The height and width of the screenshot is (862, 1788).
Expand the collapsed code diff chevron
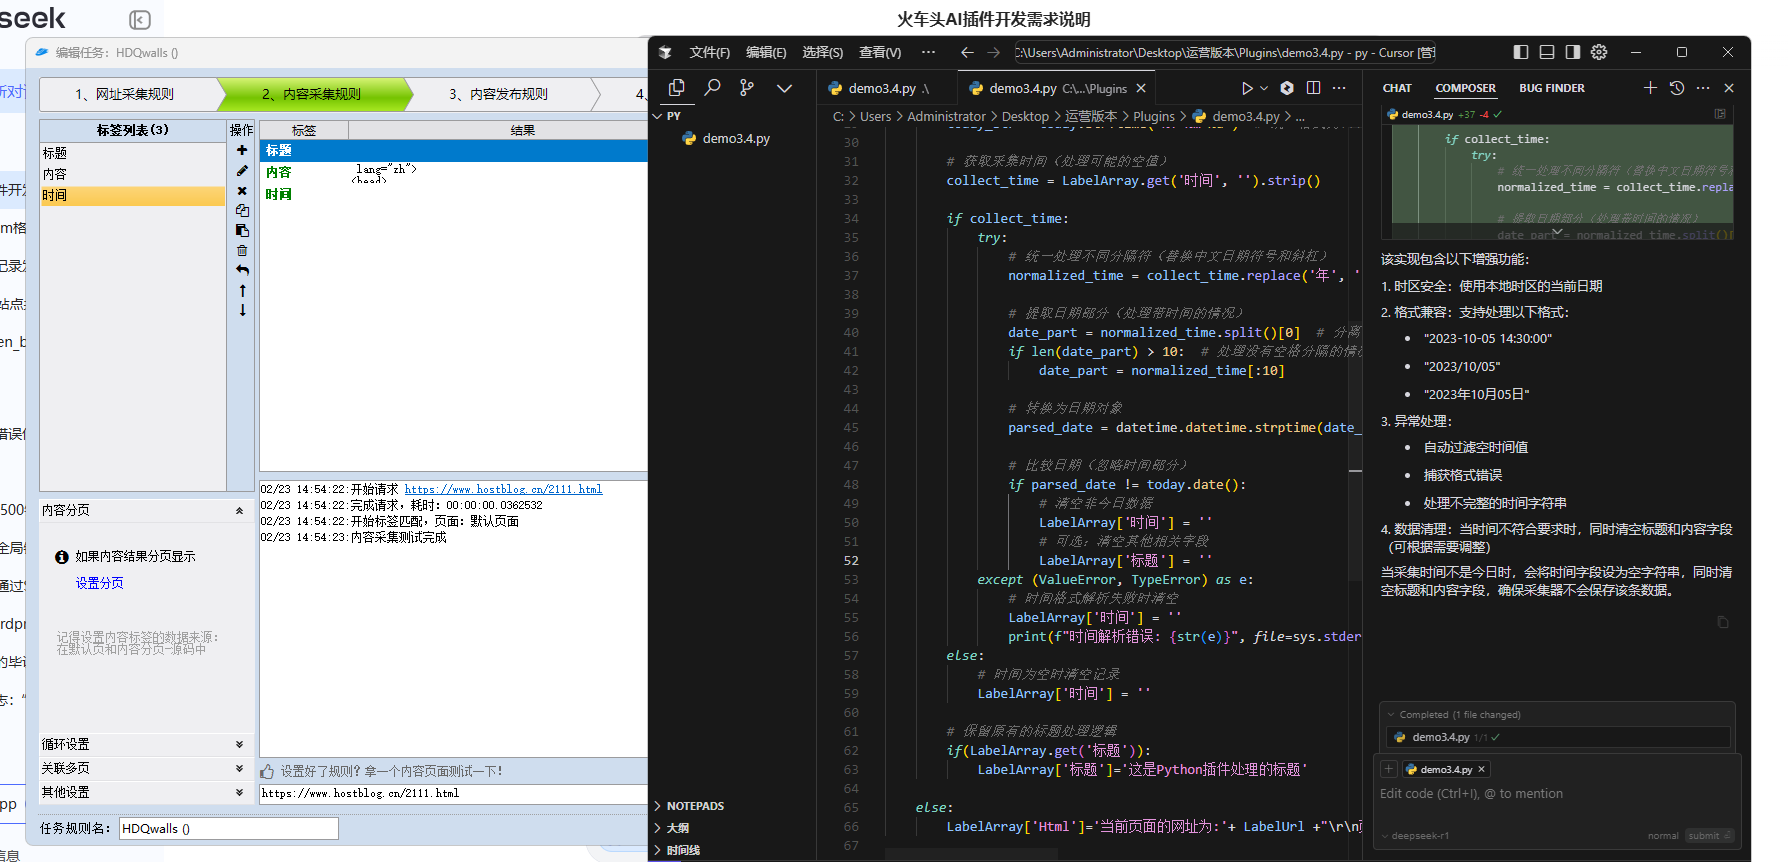1557,232
